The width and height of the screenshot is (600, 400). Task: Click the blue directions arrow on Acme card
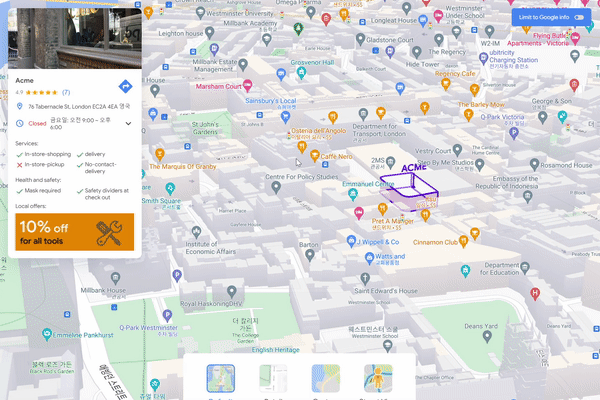[126, 87]
